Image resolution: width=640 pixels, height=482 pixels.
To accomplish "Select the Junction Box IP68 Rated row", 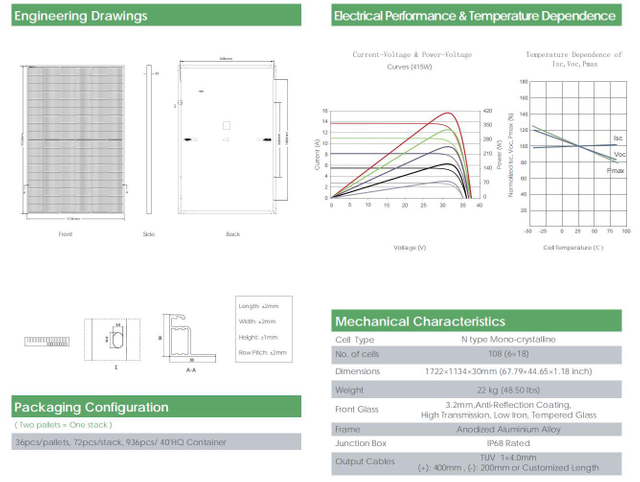I will point(476,443).
